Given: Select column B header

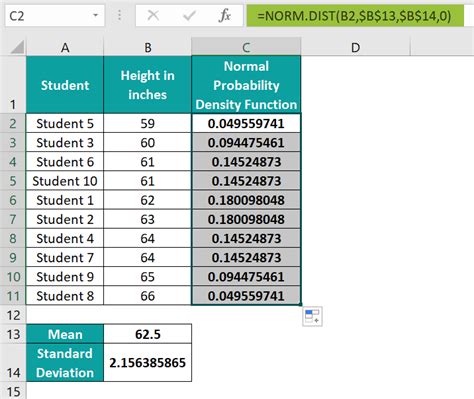Looking at the screenshot, I should pyautogui.click(x=148, y=47).
